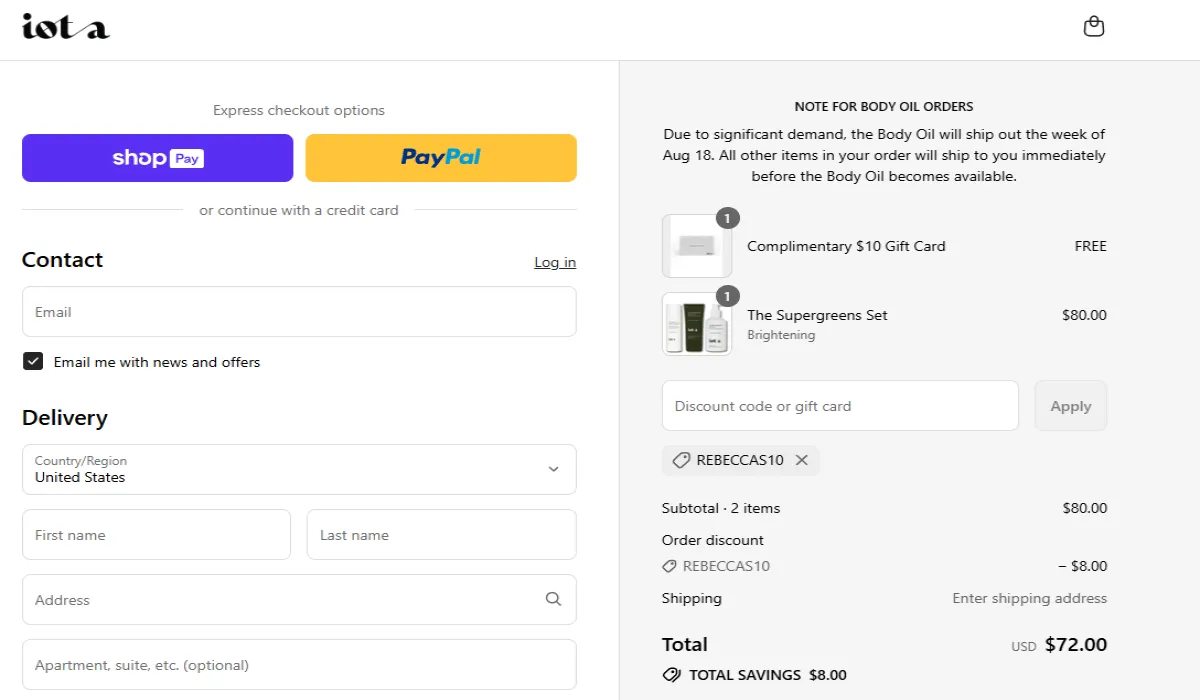Click 'Complimentary $10 Gift Card' product name
The width and height of the screenshot is (1200, 700).
point(846,246)
